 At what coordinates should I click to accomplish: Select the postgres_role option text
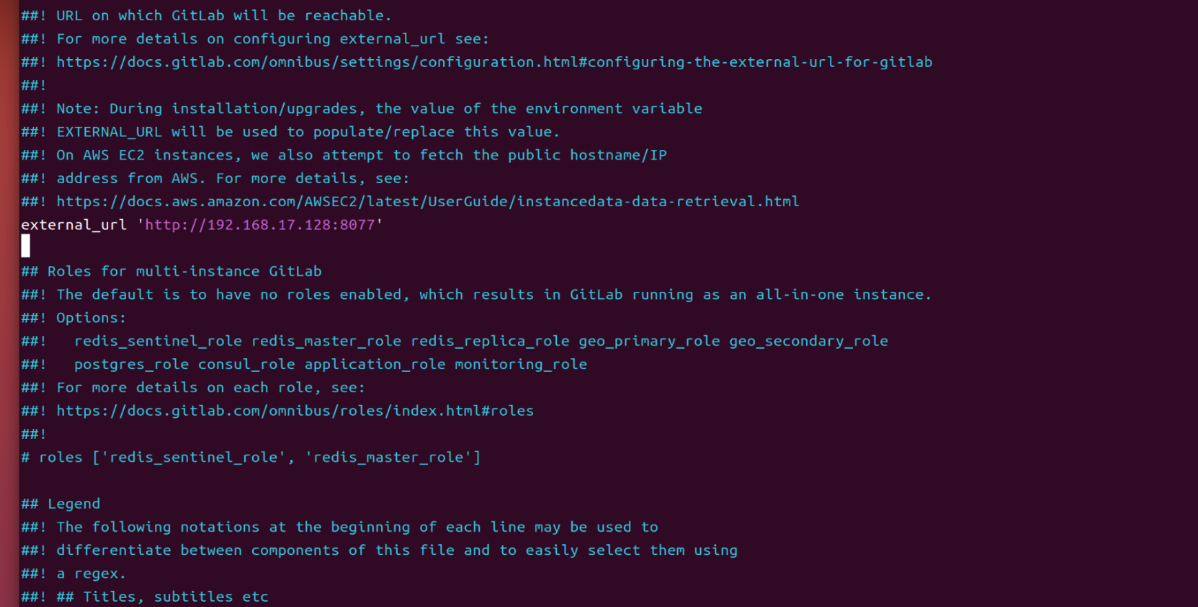click(x=131, y=365)
